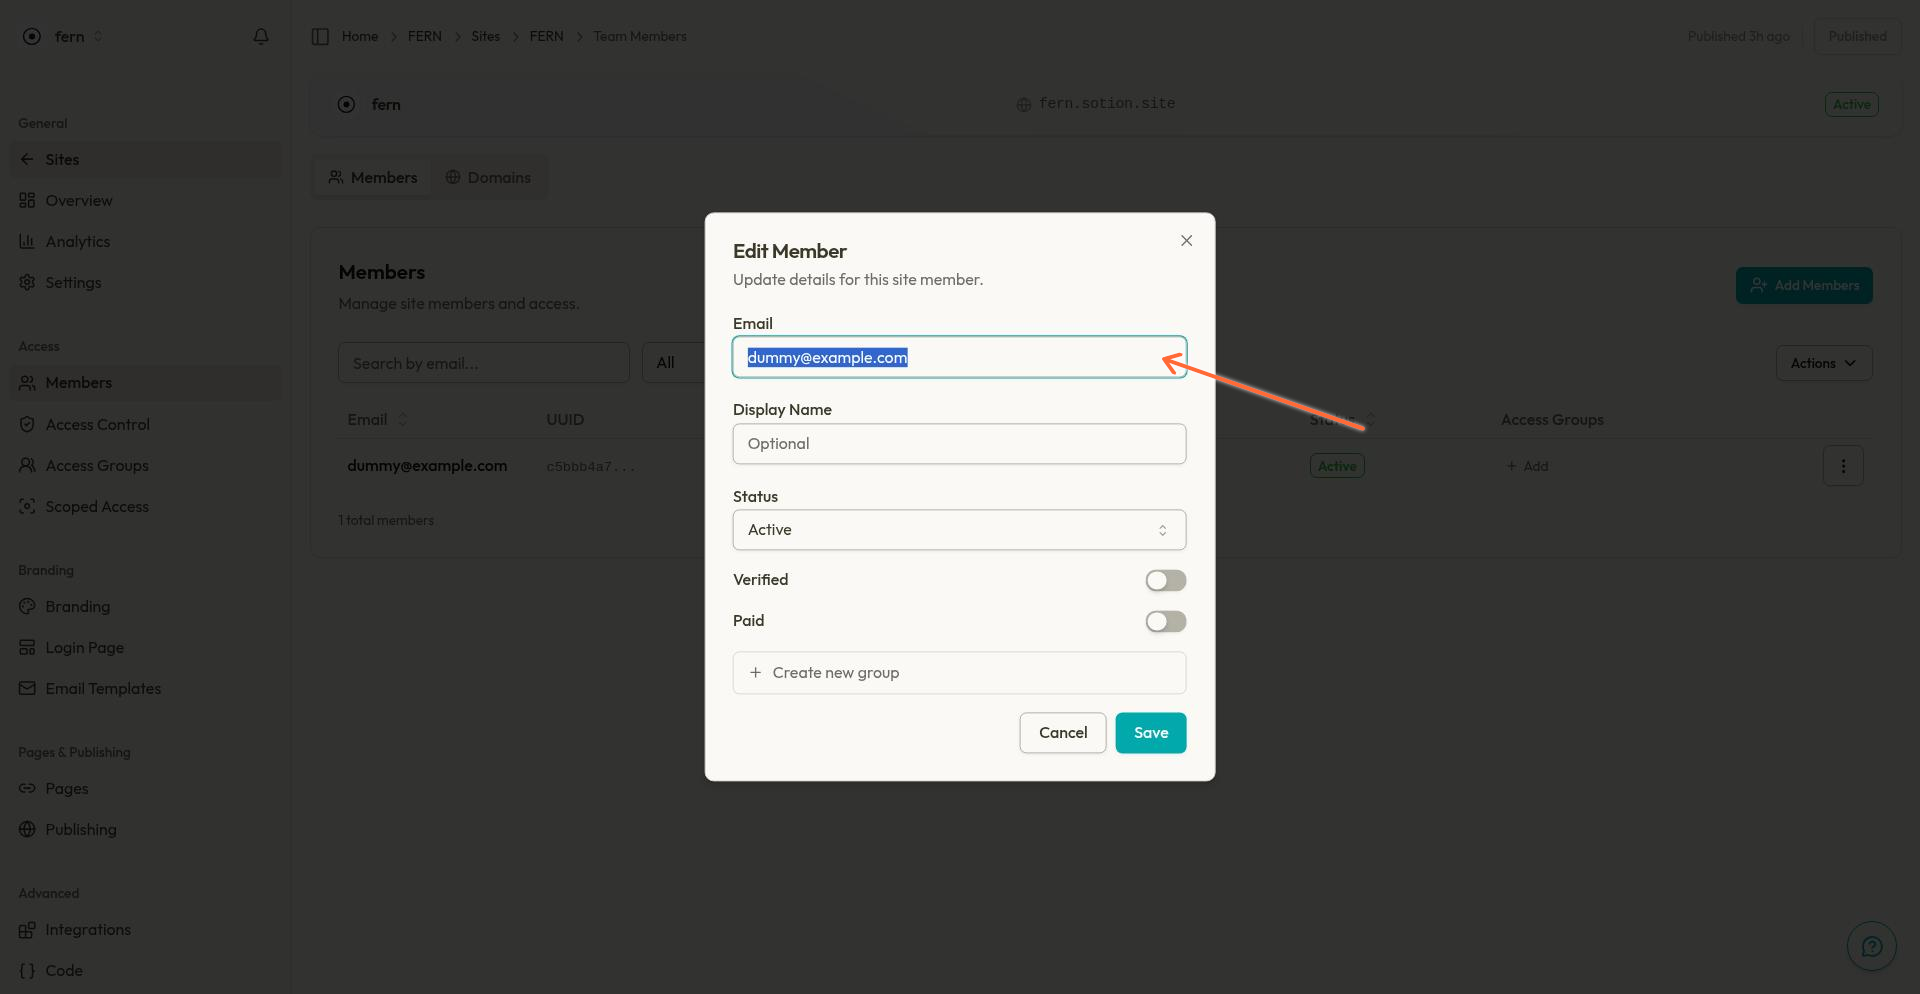Open the help chat icon
Viewport: 1920px width, 994px height.
(x=1871, y=946)
